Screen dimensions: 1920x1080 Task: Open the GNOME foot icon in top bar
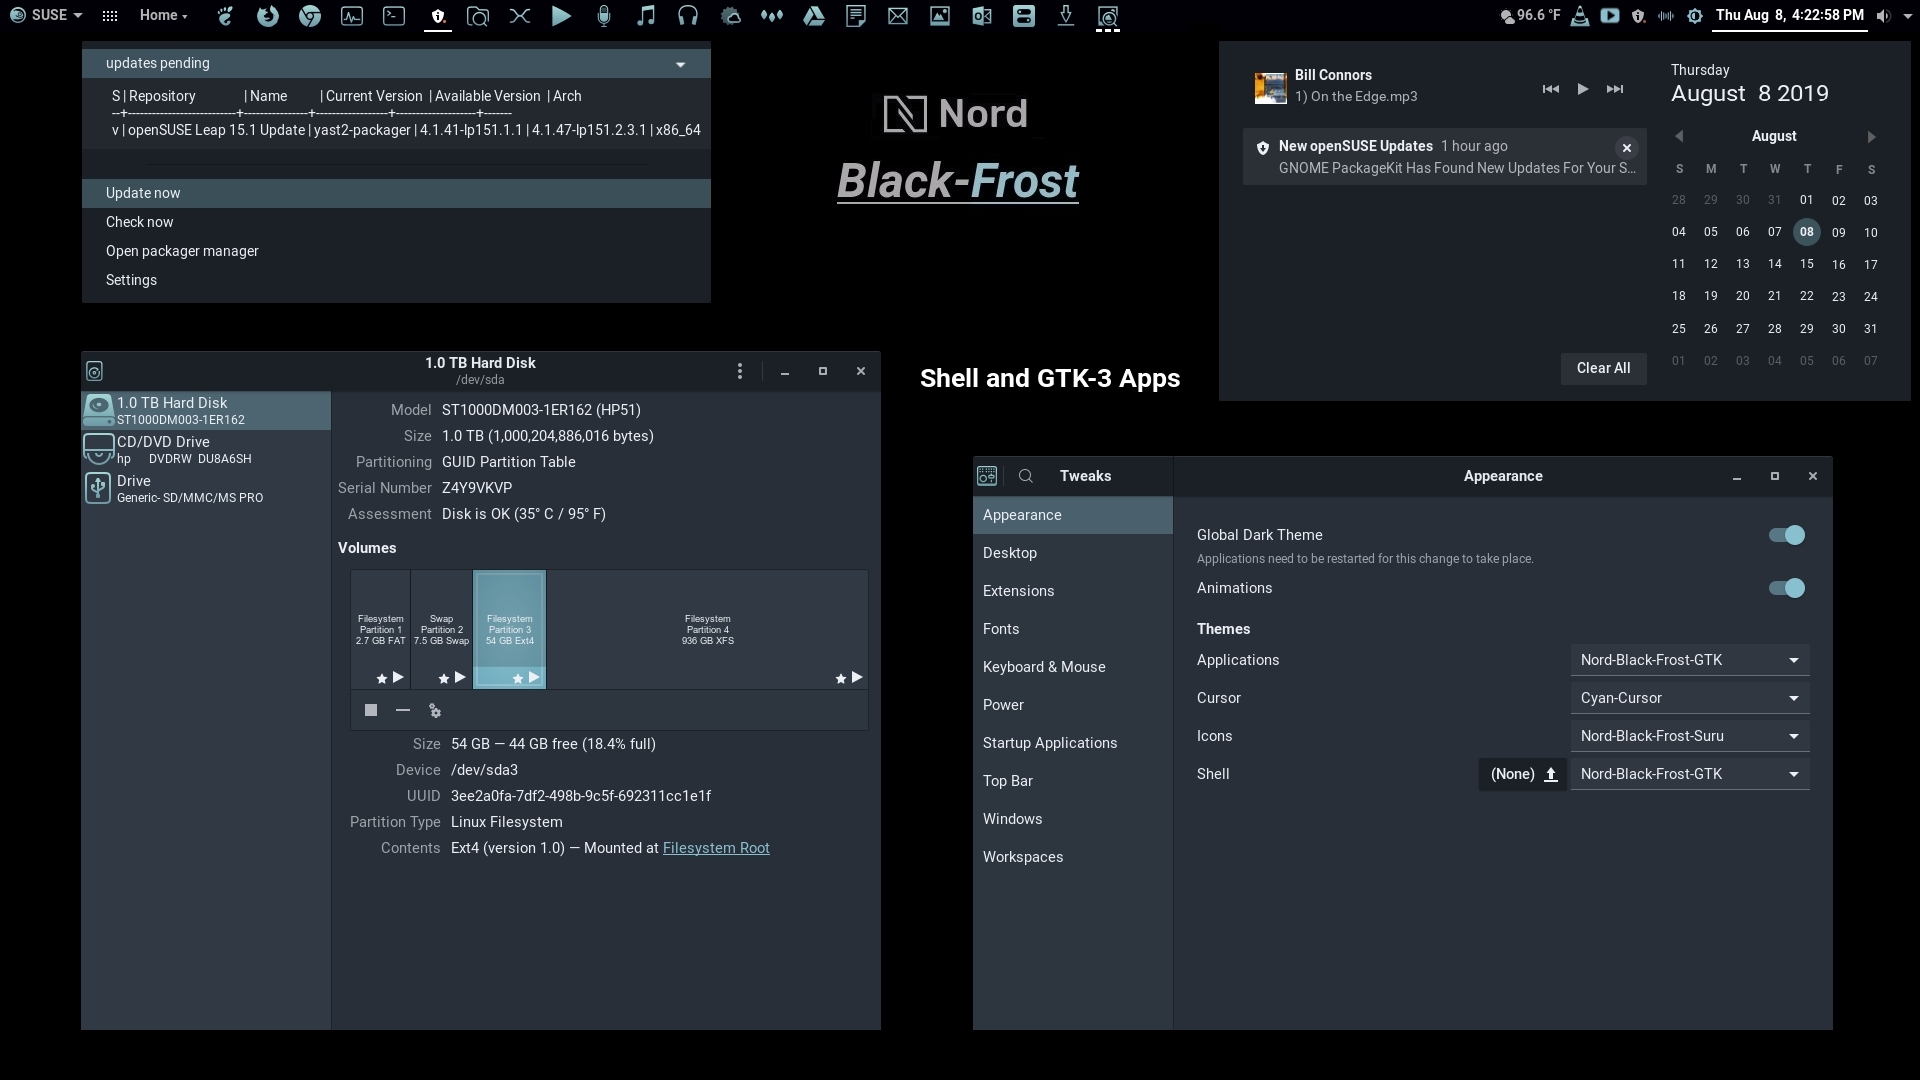225,16
